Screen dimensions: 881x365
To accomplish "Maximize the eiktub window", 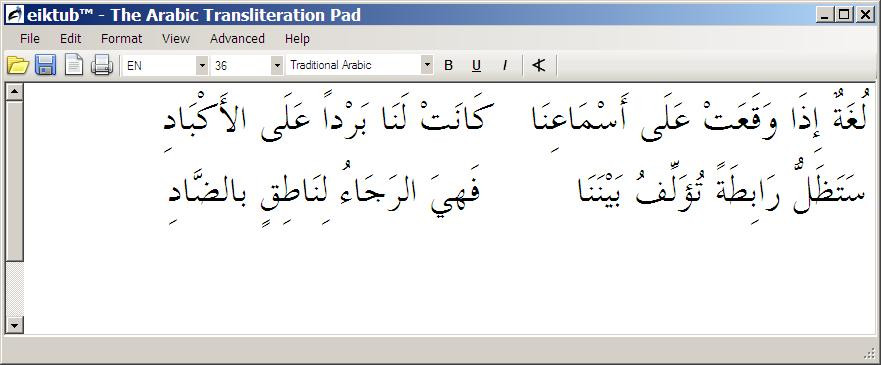I will coord(844,15).
